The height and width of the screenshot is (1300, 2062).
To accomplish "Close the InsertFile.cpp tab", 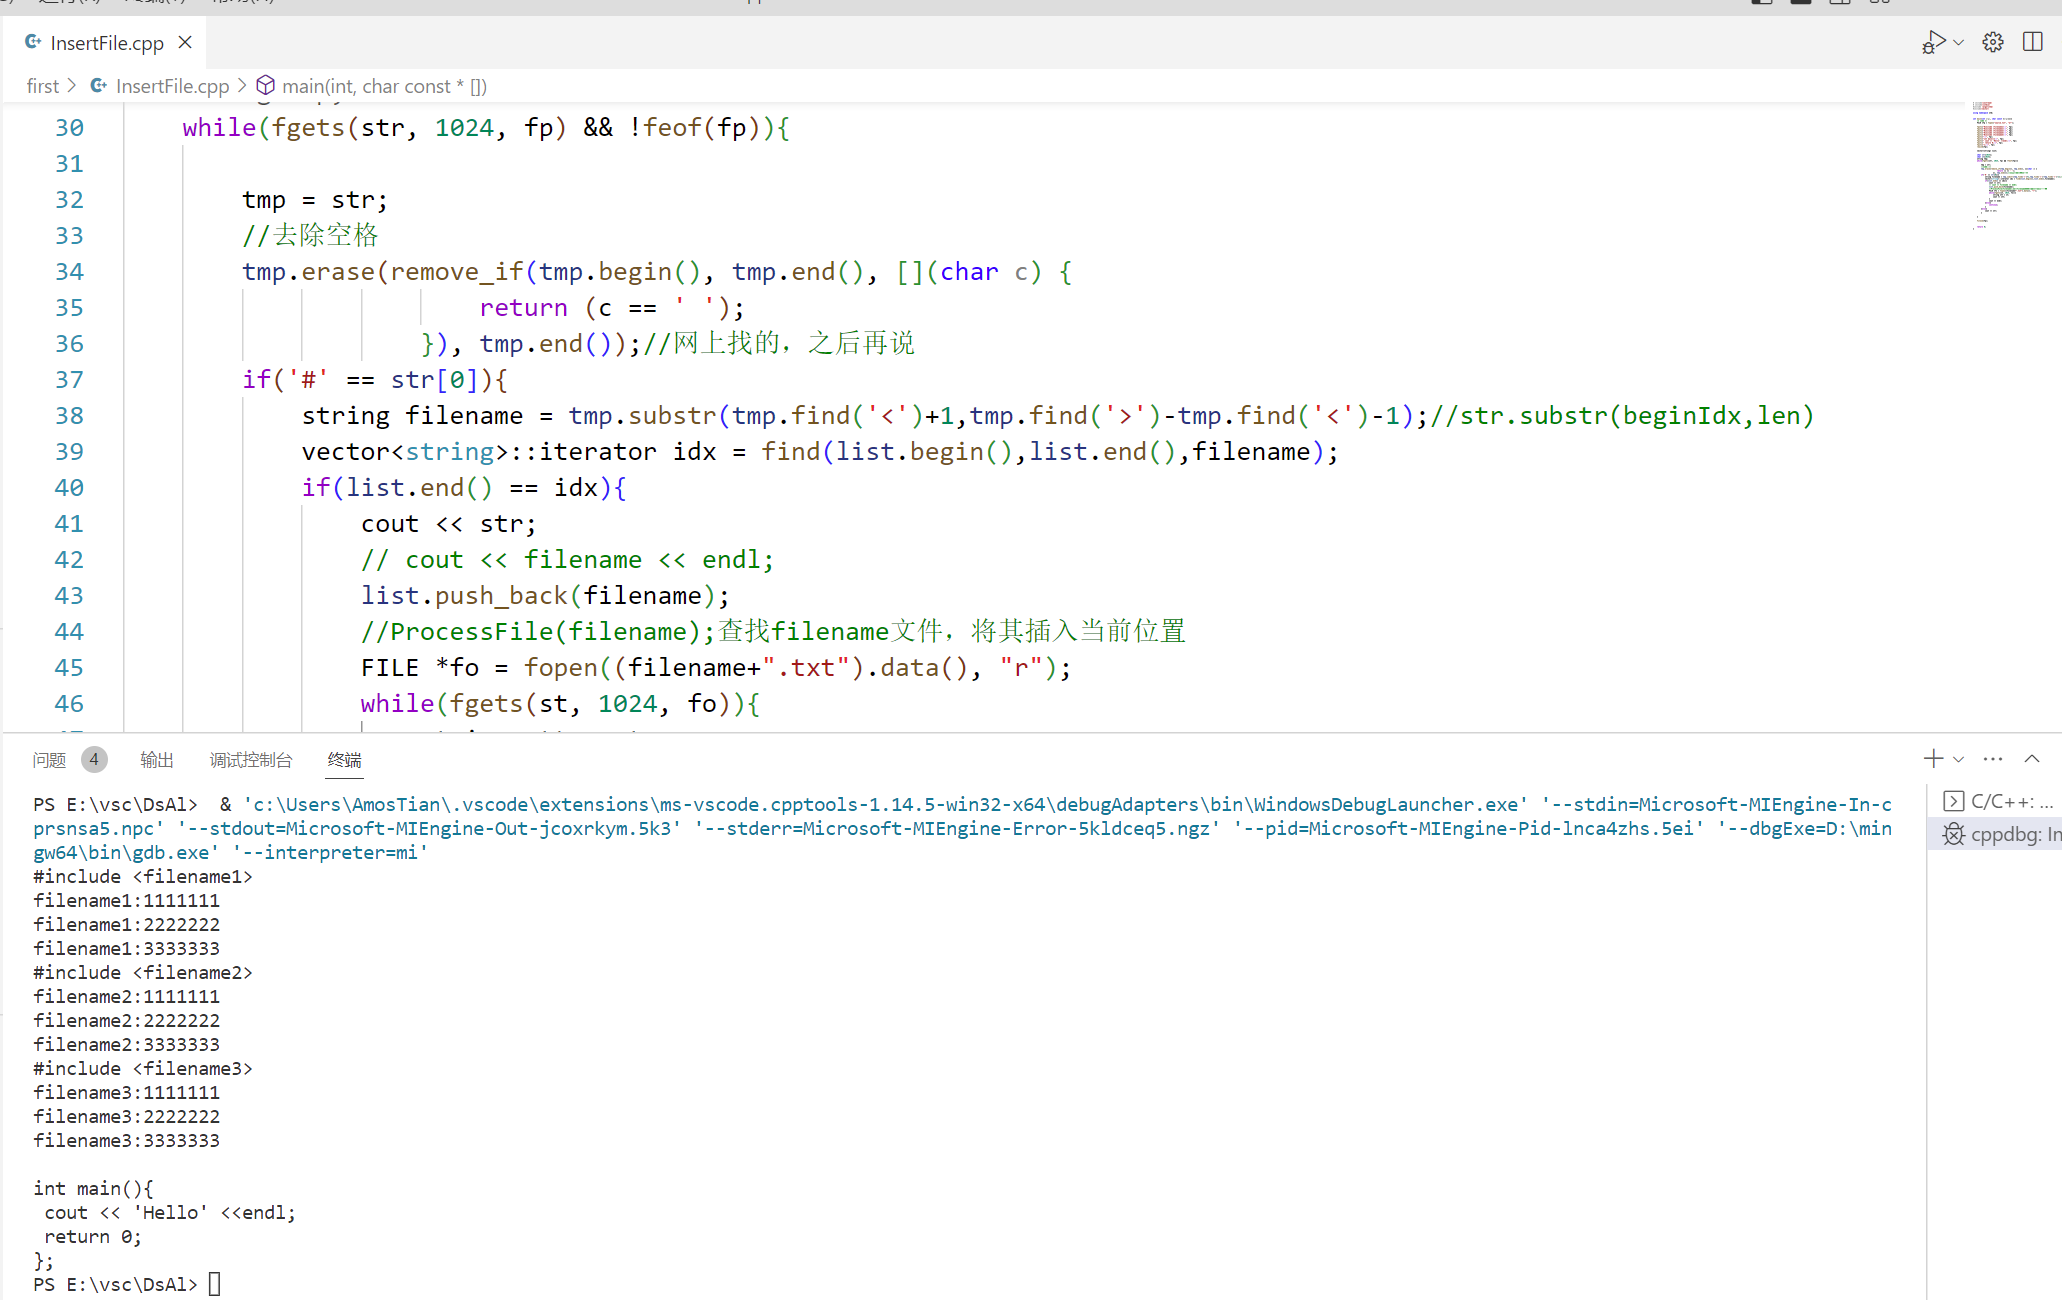I will coord(185,42).
